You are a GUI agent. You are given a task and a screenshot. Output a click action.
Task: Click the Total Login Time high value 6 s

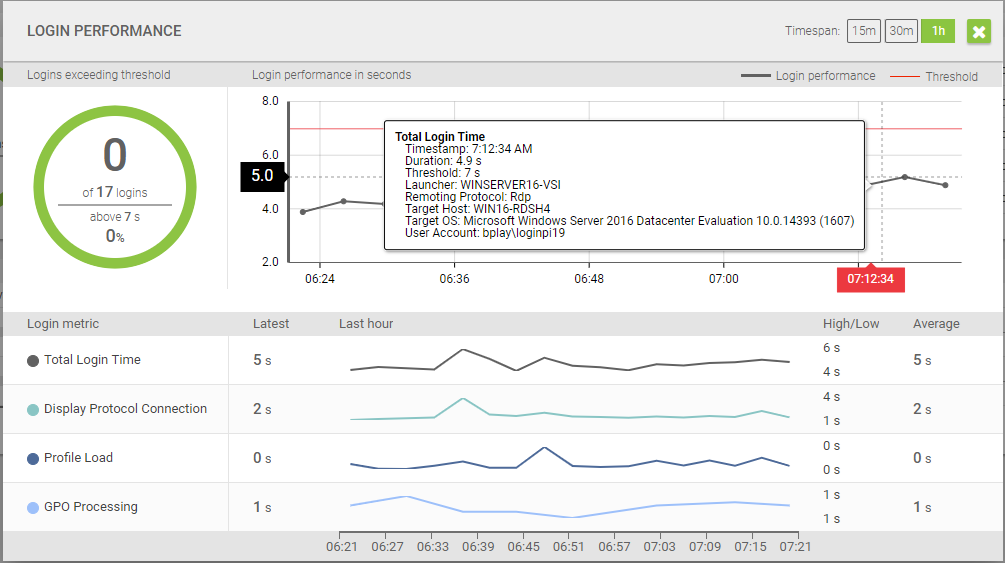tap(831, 348)
